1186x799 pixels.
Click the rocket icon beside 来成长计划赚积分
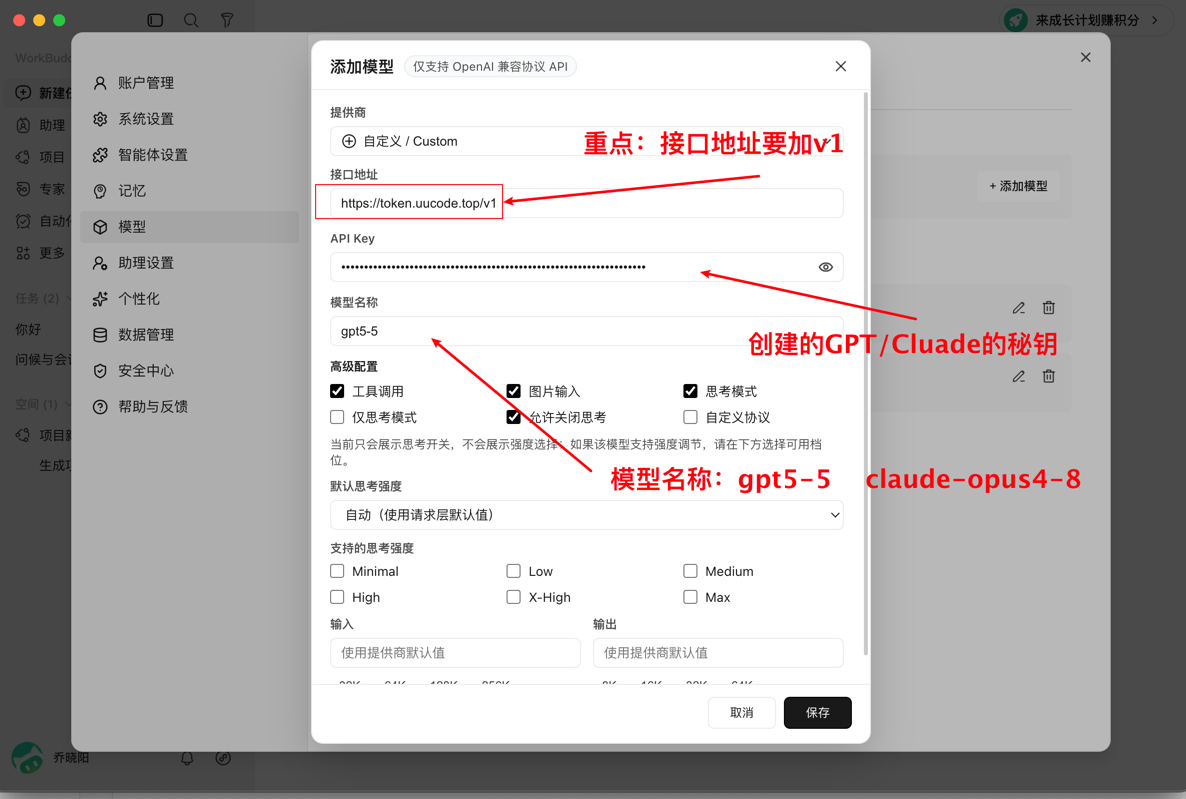[x=1016, y=20]
